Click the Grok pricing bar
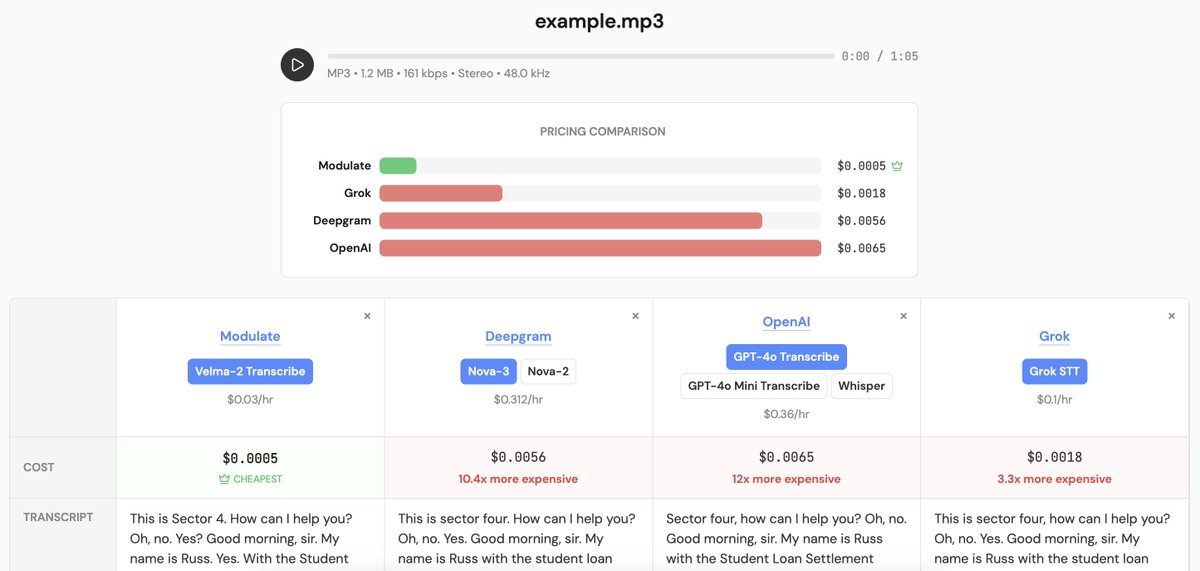The image size is (1200, 571). point(441,193)
